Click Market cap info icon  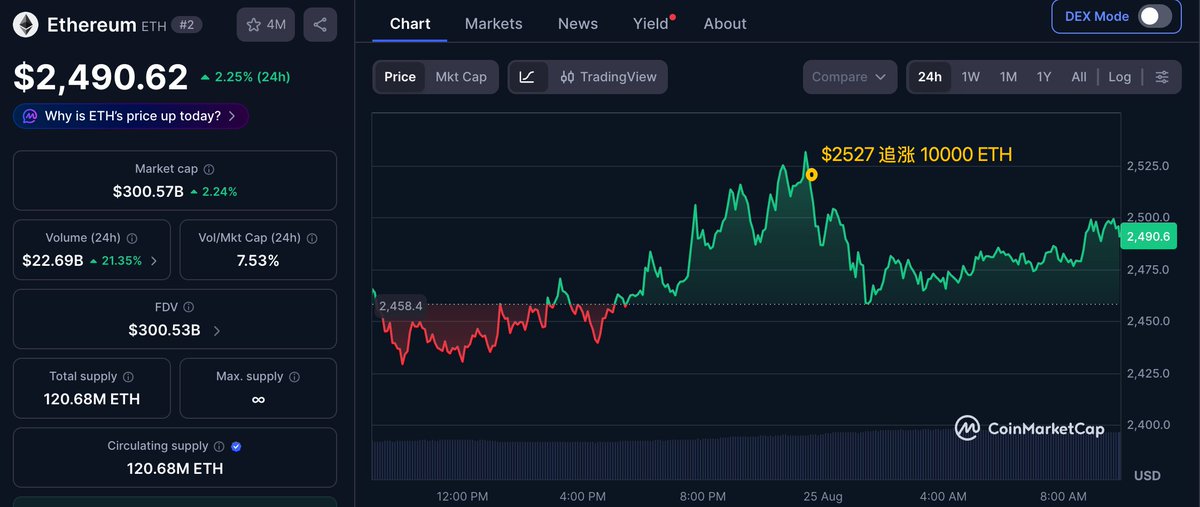point(209,170)
